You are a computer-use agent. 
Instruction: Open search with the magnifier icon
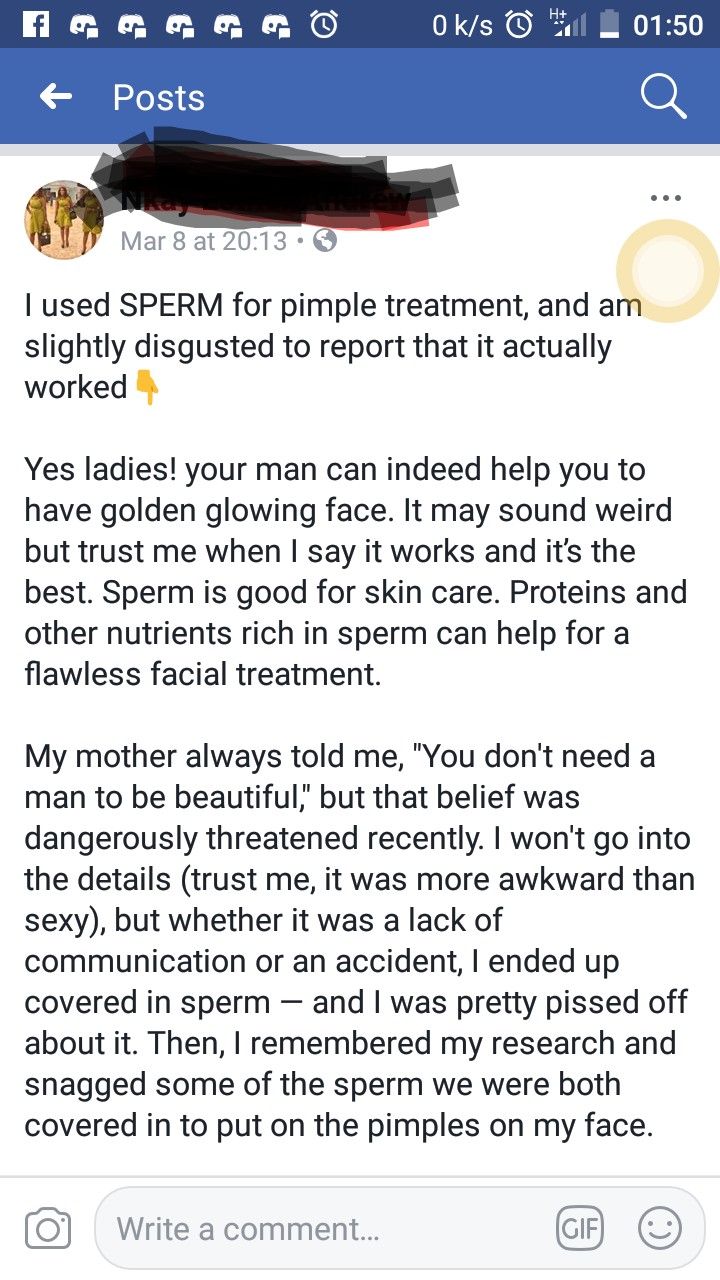pyautogui.click(x=662, y=97)
